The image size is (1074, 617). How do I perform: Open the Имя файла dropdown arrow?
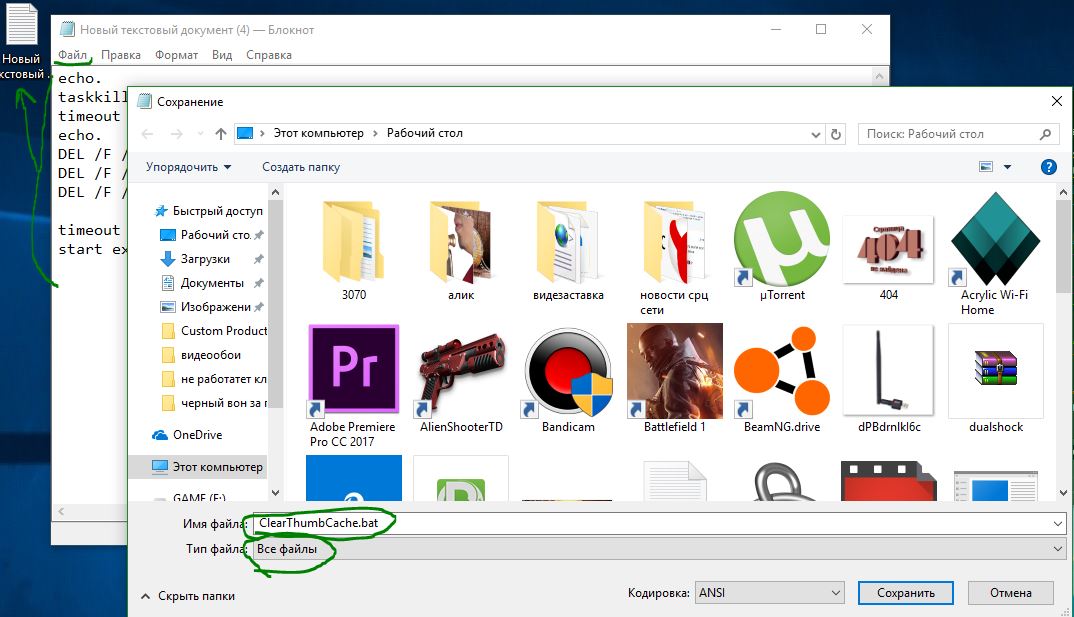(1058, 523)
